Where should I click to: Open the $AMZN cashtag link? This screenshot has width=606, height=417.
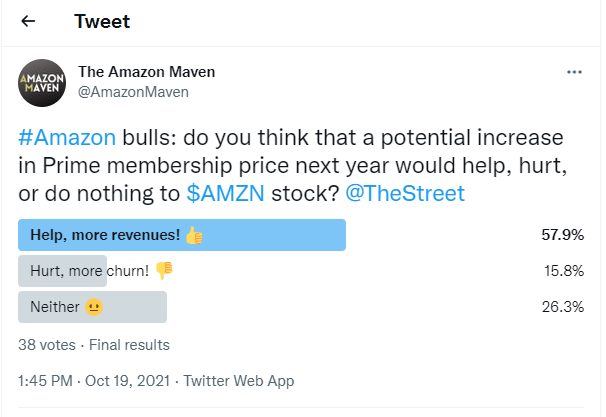(x=226, y=193)
